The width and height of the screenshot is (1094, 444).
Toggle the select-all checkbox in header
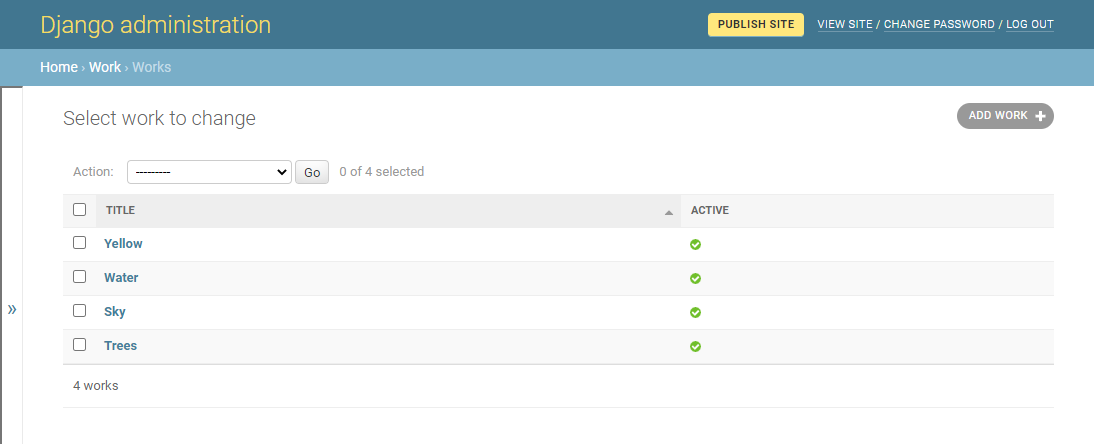point(80,210)
